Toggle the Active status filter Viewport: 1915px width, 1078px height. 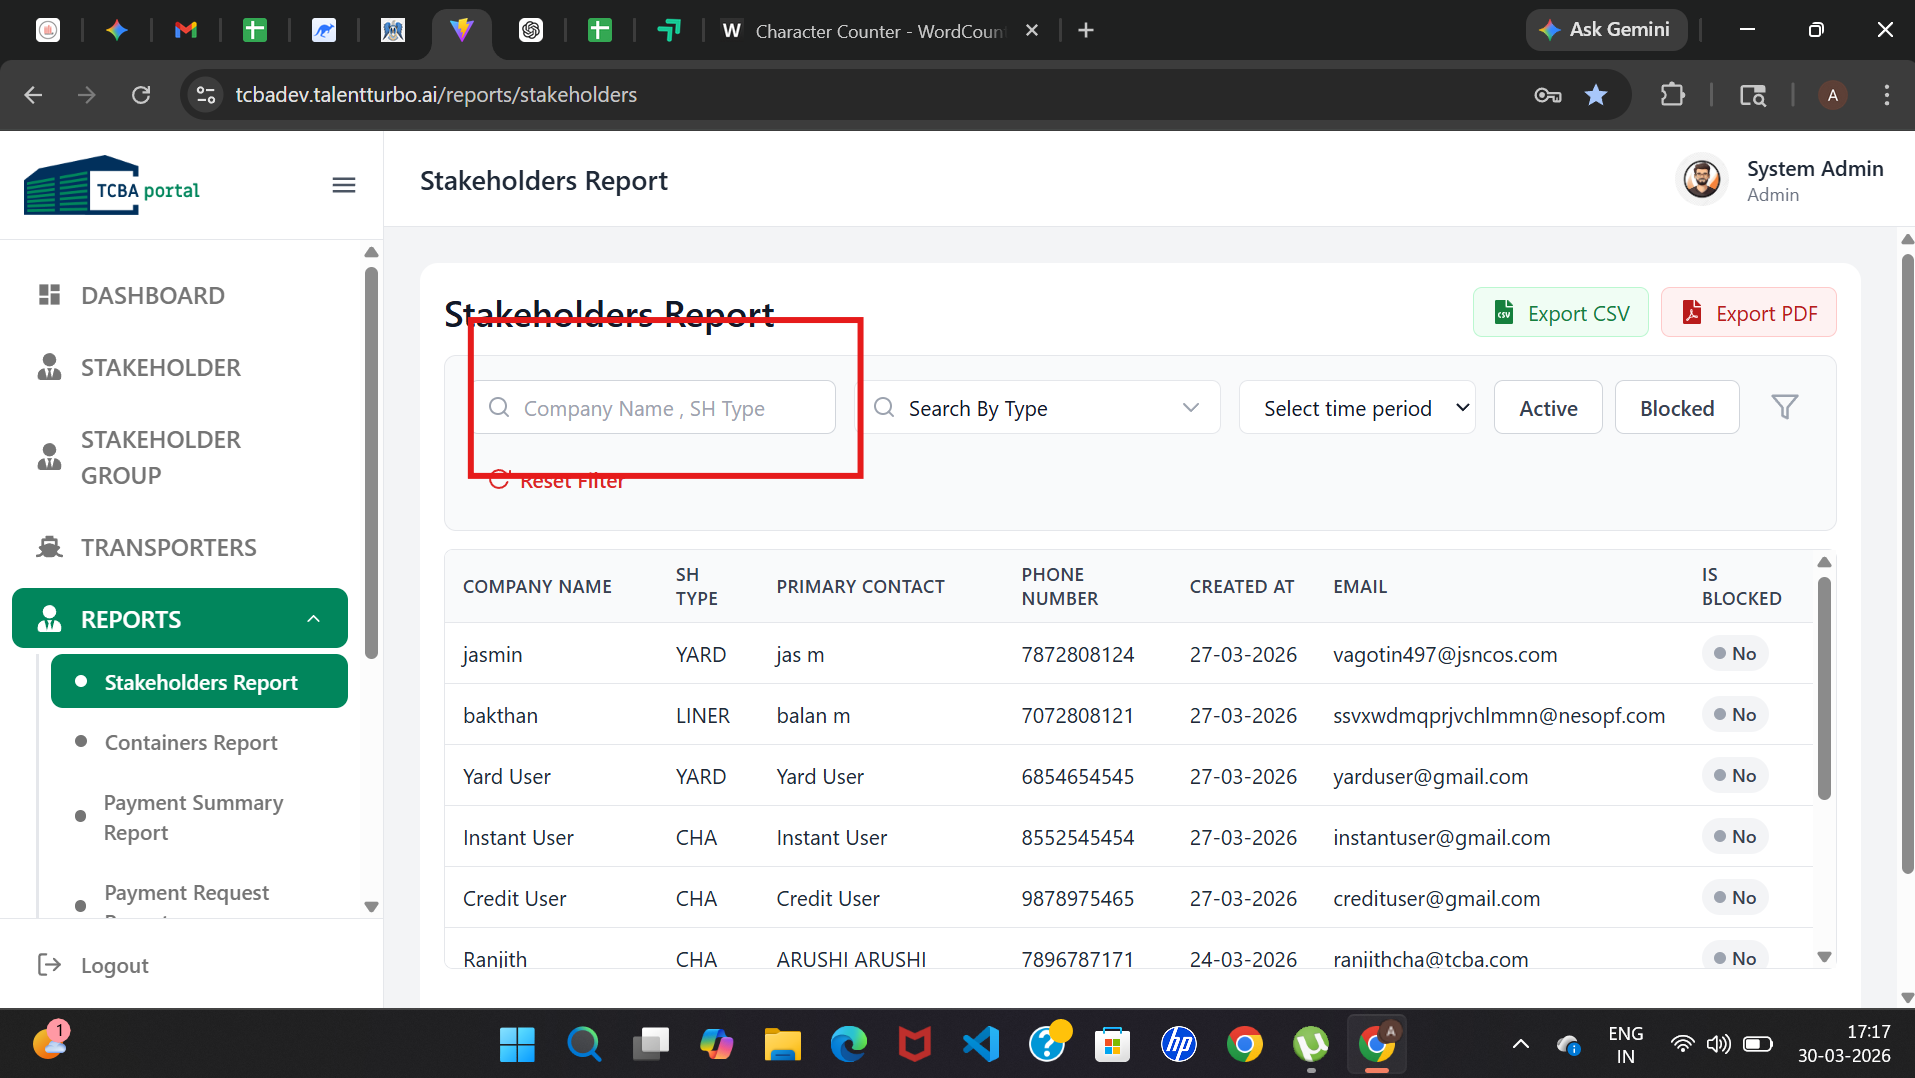(x=1548, y=407)
